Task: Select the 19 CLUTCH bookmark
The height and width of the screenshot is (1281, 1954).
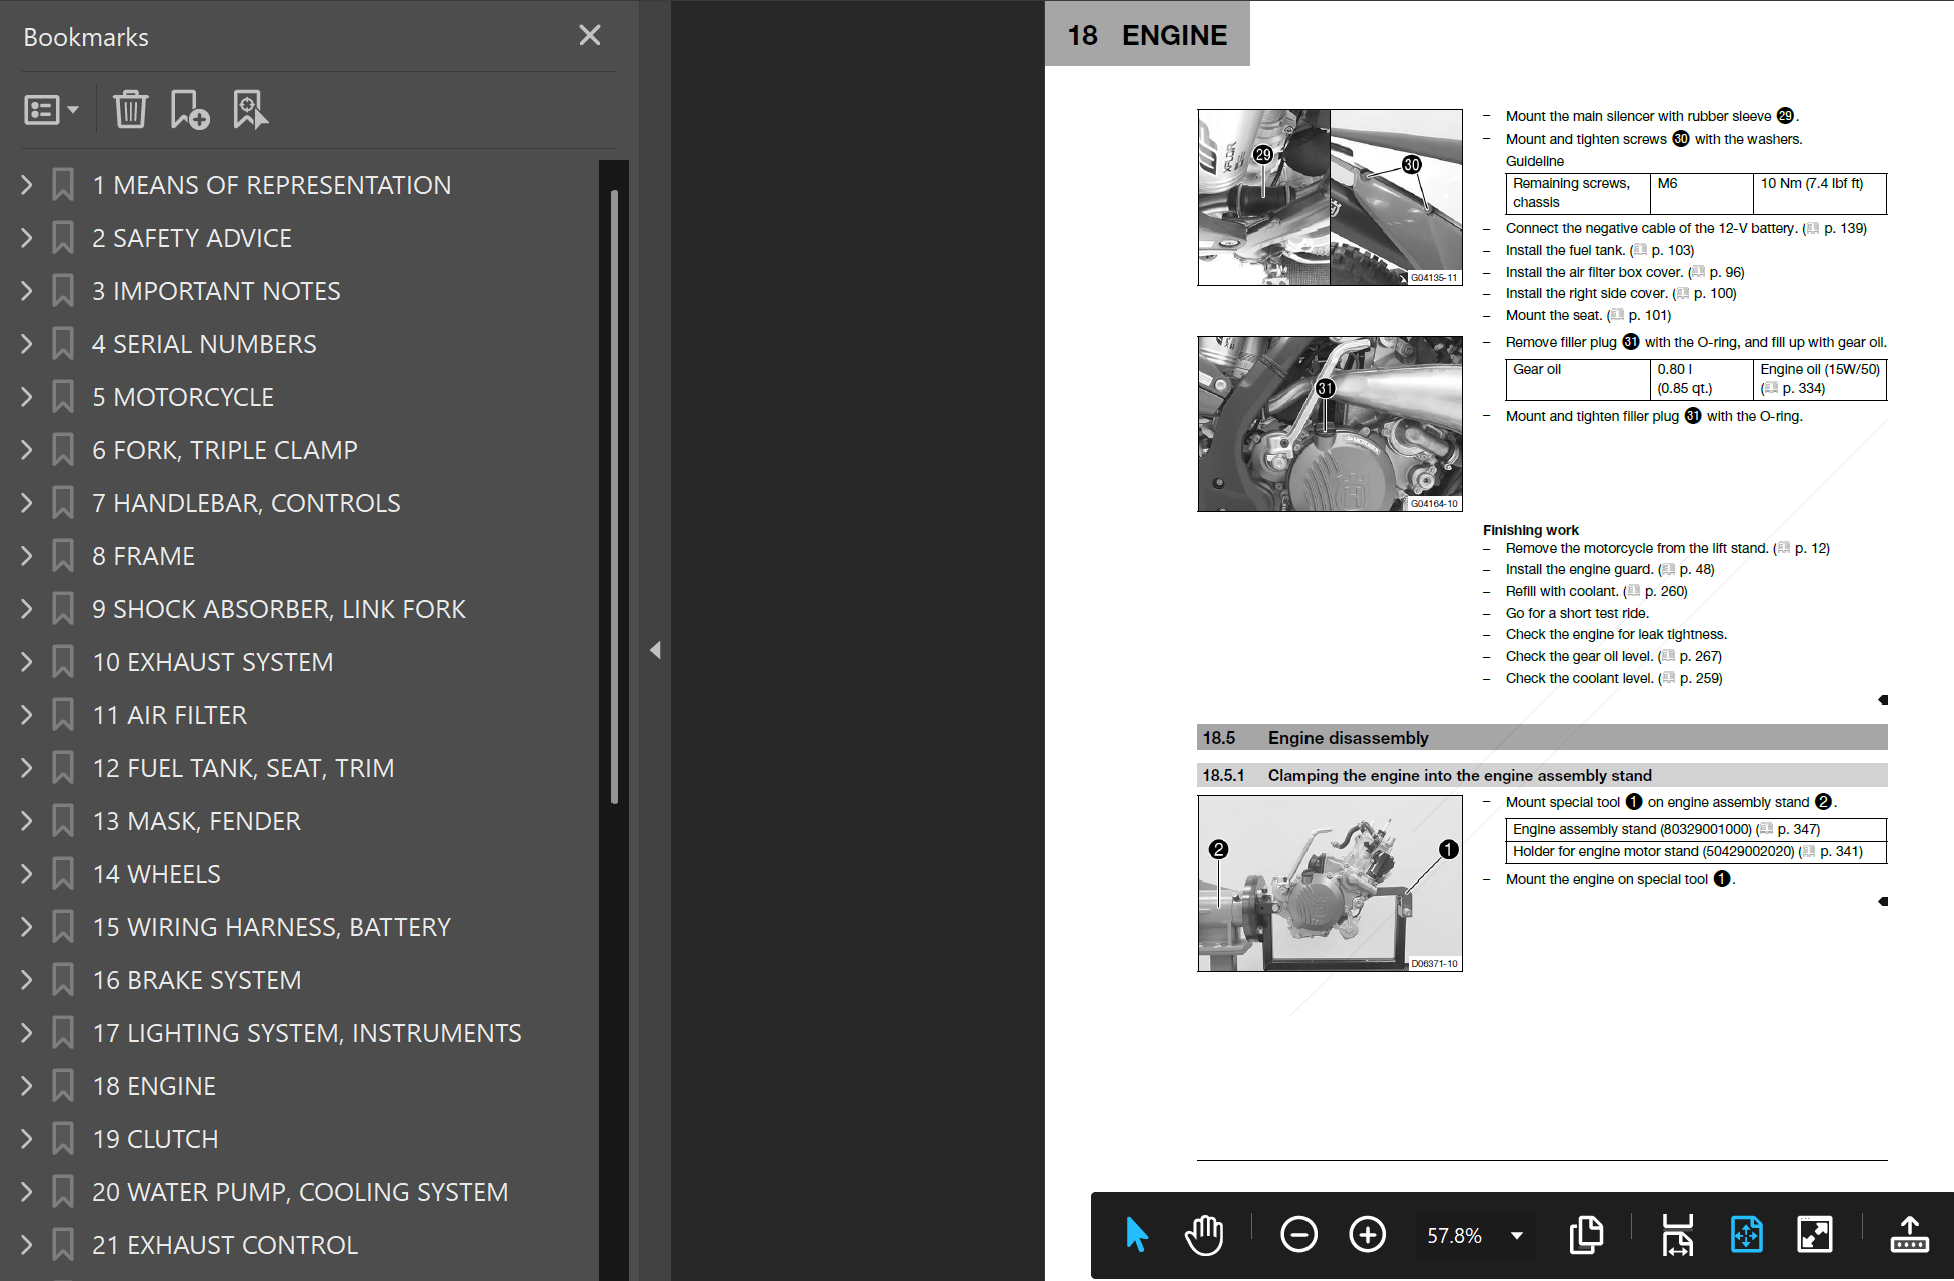Action: pos(155,1139)
